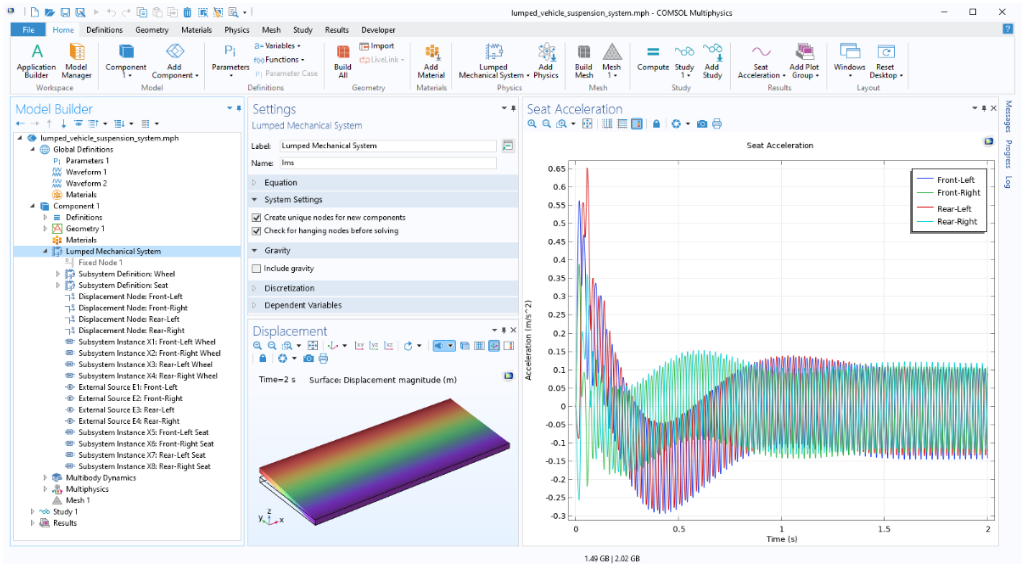Open the Application Builder

[x=37, y=61]
